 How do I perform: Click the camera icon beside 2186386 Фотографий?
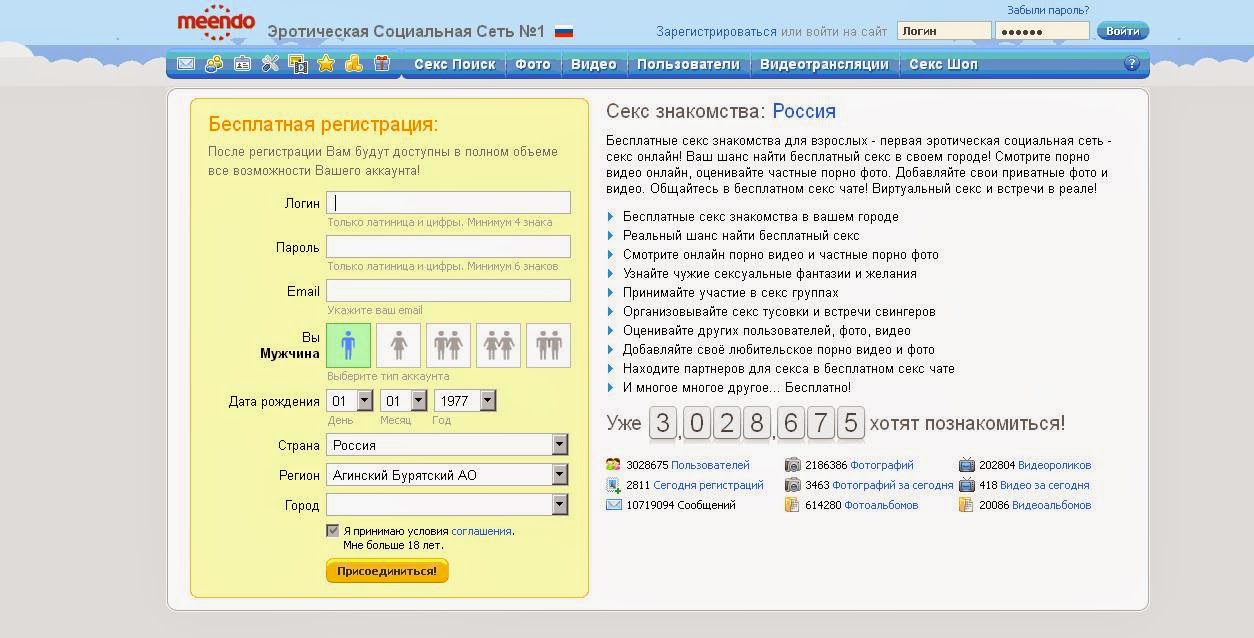coord(792,465)
